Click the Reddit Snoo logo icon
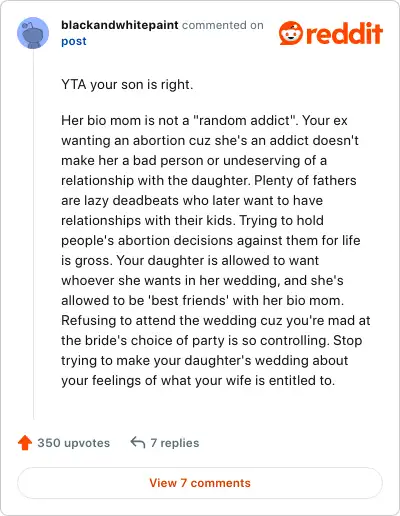 pos(291,33)
